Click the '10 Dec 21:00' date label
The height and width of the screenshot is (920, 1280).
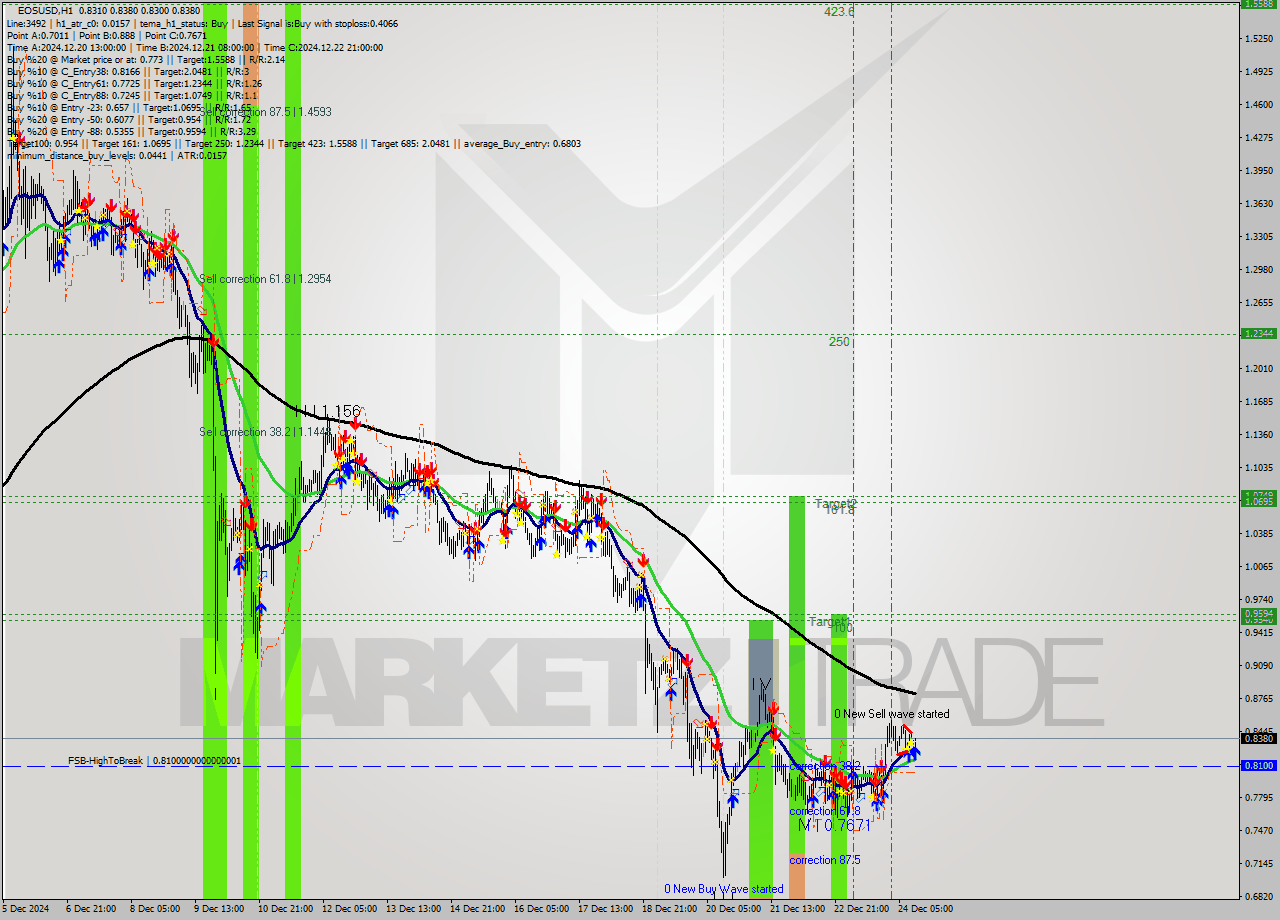tap(285, 909)
